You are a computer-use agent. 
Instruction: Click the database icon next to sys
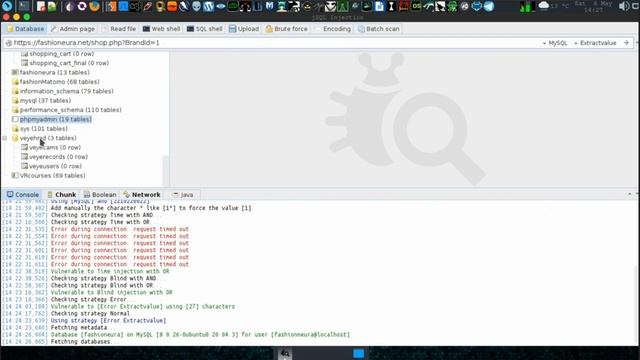tap(15, 129)
